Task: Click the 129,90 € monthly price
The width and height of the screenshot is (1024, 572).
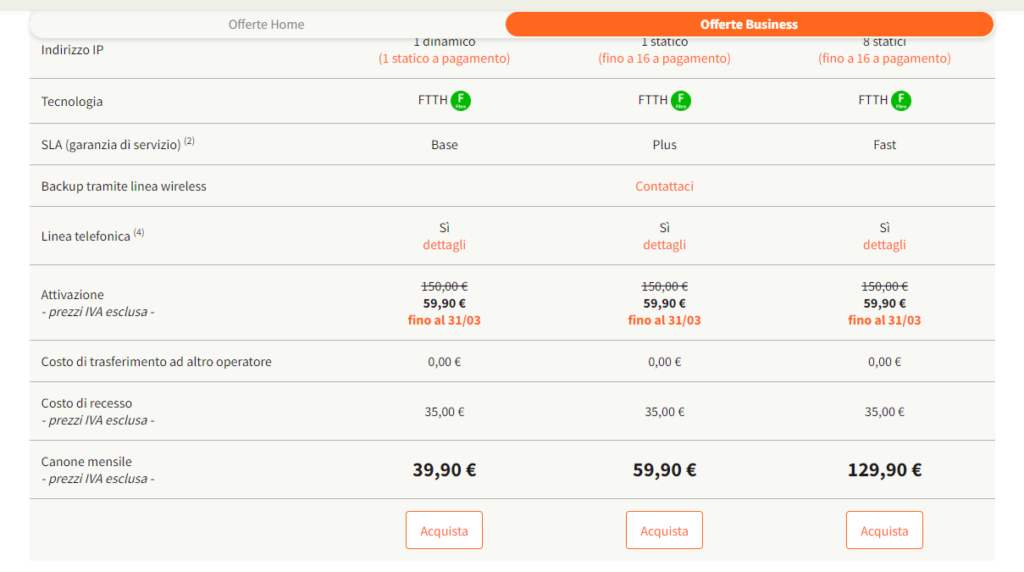Action: [x=884, y=470]
